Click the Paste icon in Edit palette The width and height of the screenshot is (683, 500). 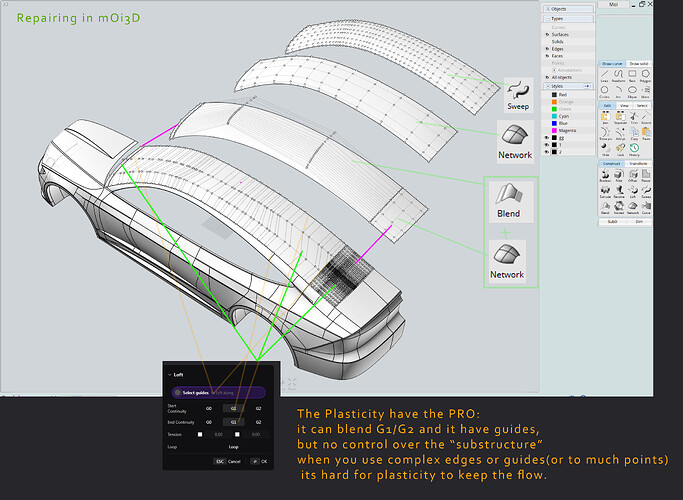646,133
